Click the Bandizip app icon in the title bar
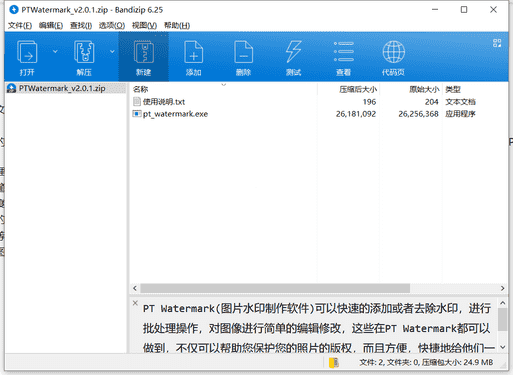This screenshot has height=375, width=513. point(14,10)
